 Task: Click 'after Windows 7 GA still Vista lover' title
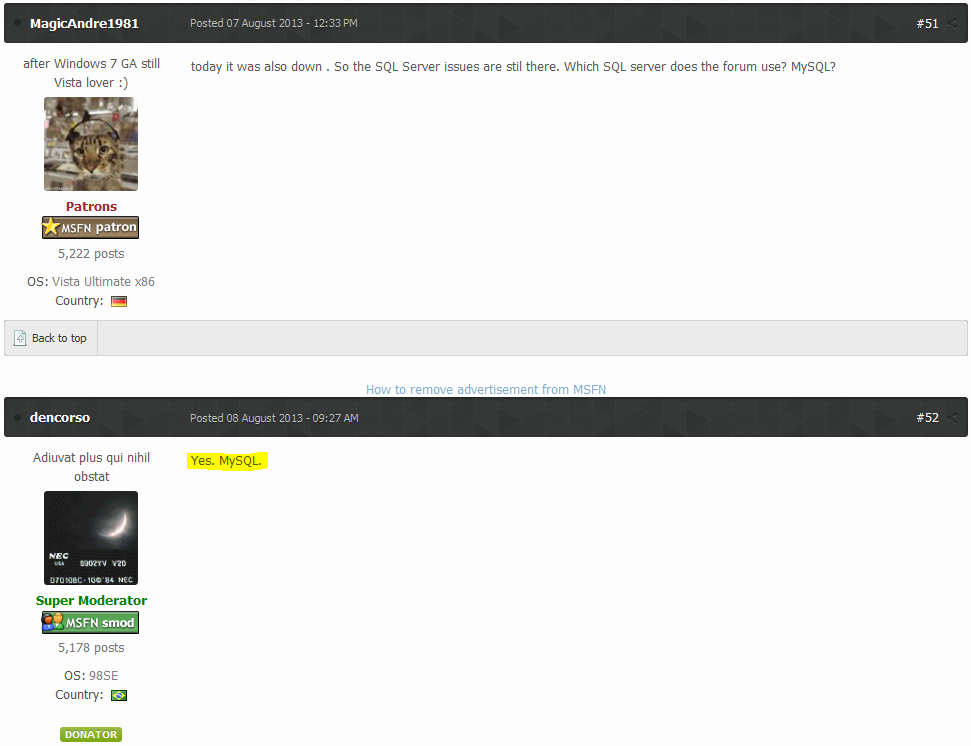coord(92,73)
